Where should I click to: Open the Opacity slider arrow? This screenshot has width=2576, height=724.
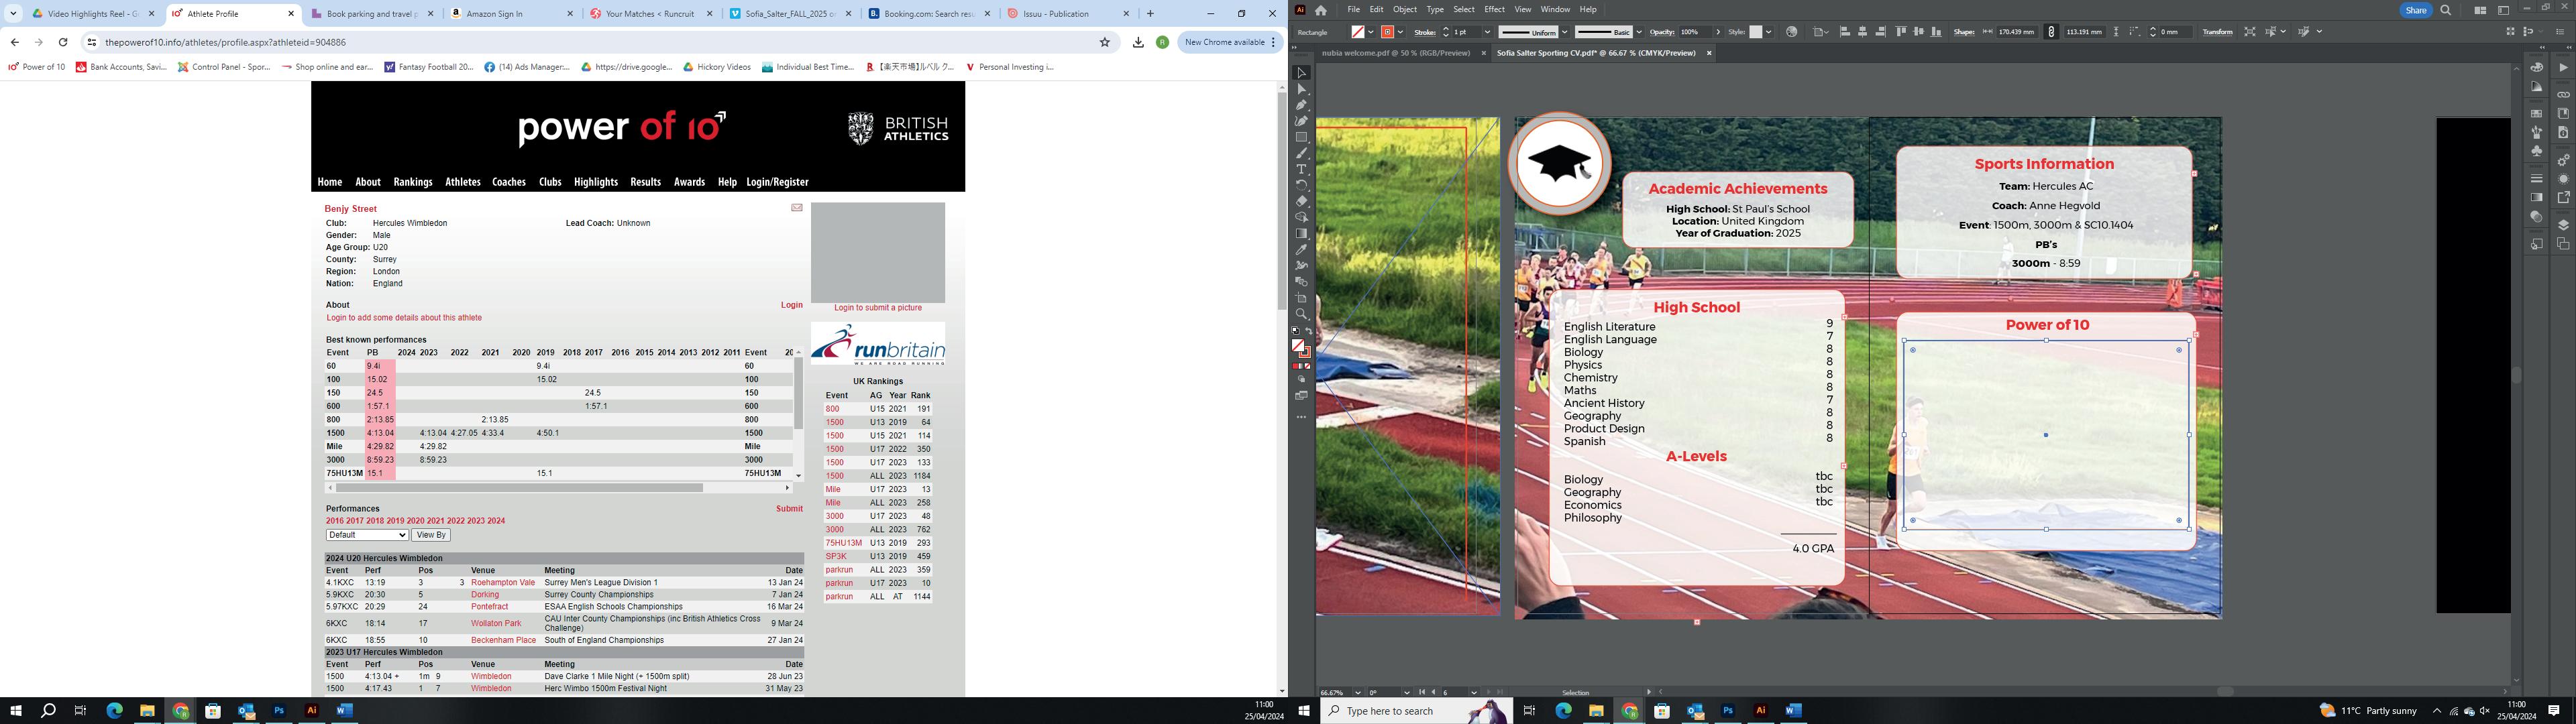(x=1718, y=32)
